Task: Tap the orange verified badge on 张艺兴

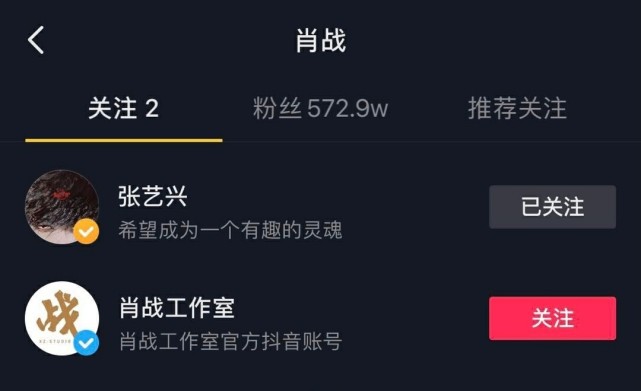Action: [x=86, y=231]
